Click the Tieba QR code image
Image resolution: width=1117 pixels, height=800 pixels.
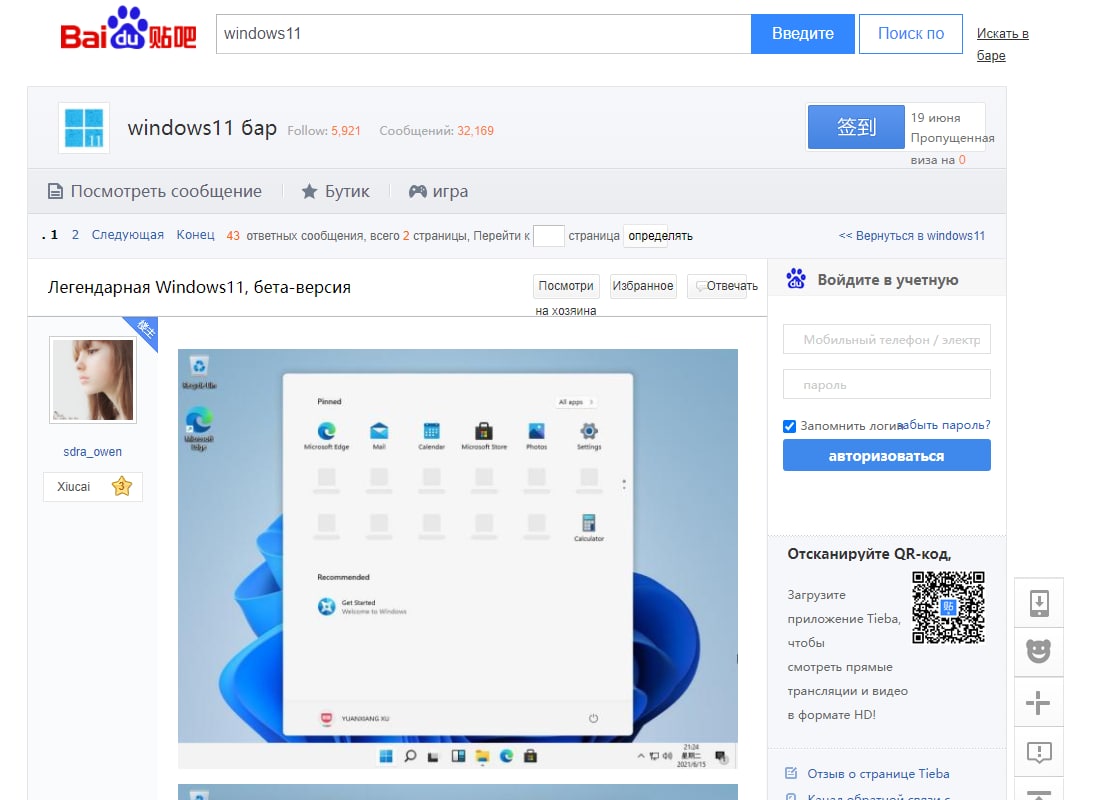coord(948,608)
